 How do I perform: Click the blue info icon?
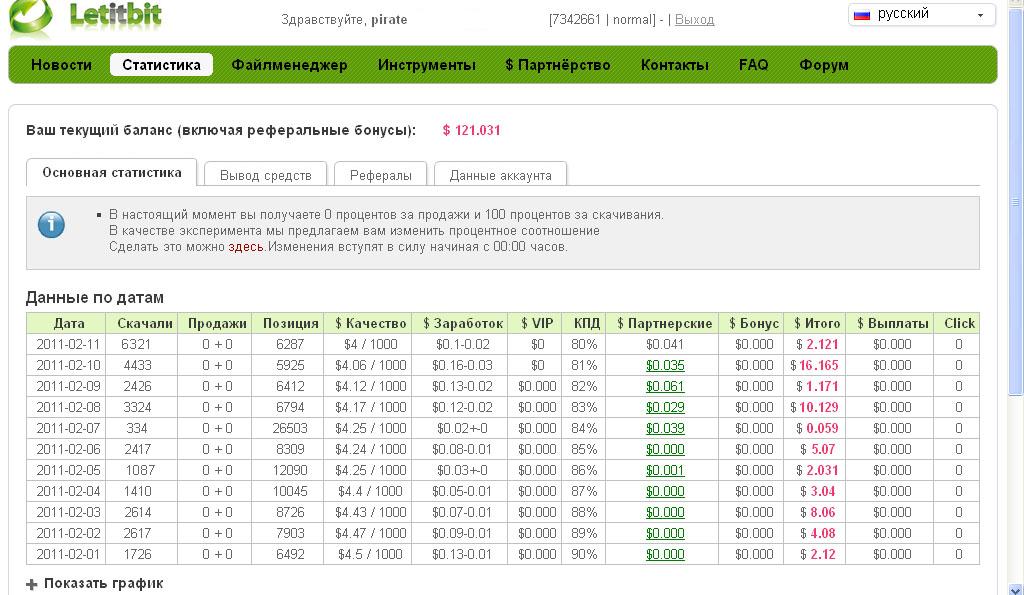51,225
